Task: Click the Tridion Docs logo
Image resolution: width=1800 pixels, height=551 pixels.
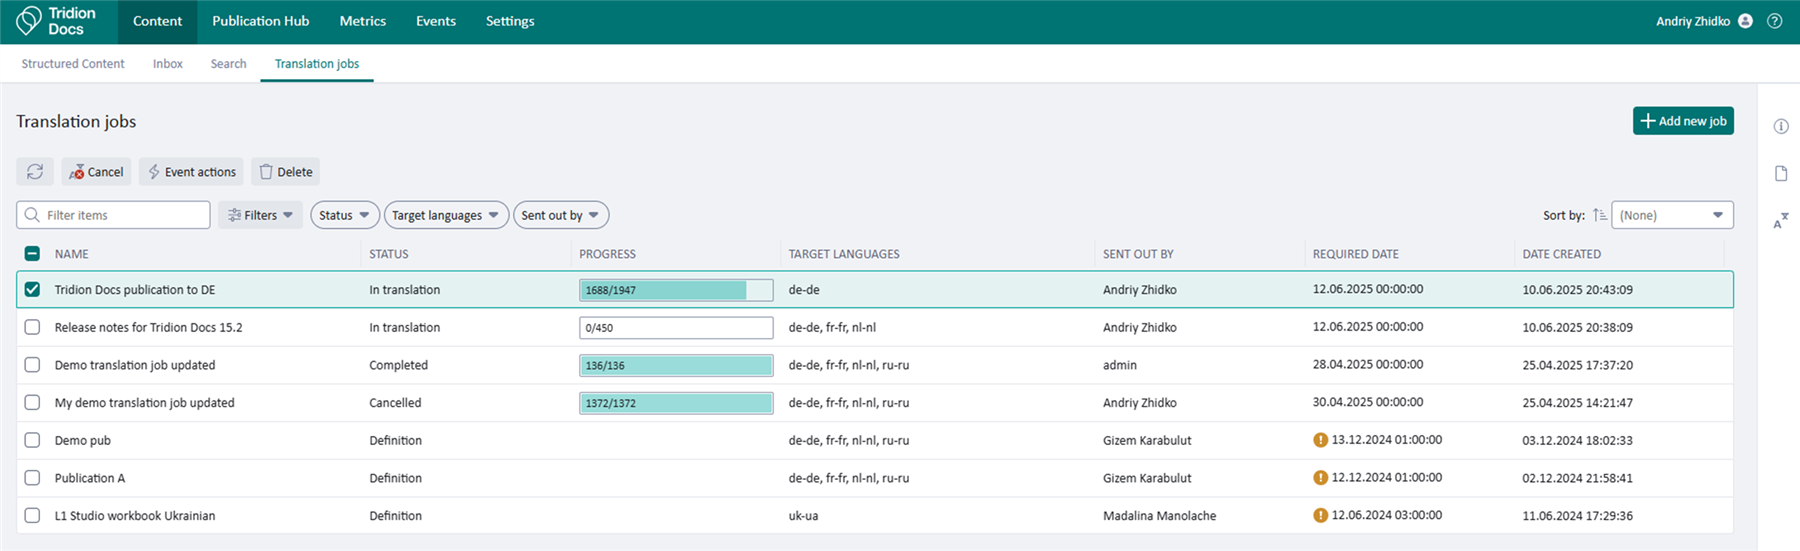Action: click(x=57, y=21)
